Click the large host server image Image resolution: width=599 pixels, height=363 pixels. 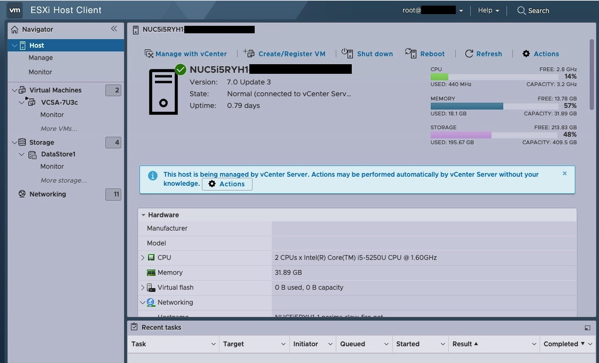pyautogui.click(x=164, y=92)
